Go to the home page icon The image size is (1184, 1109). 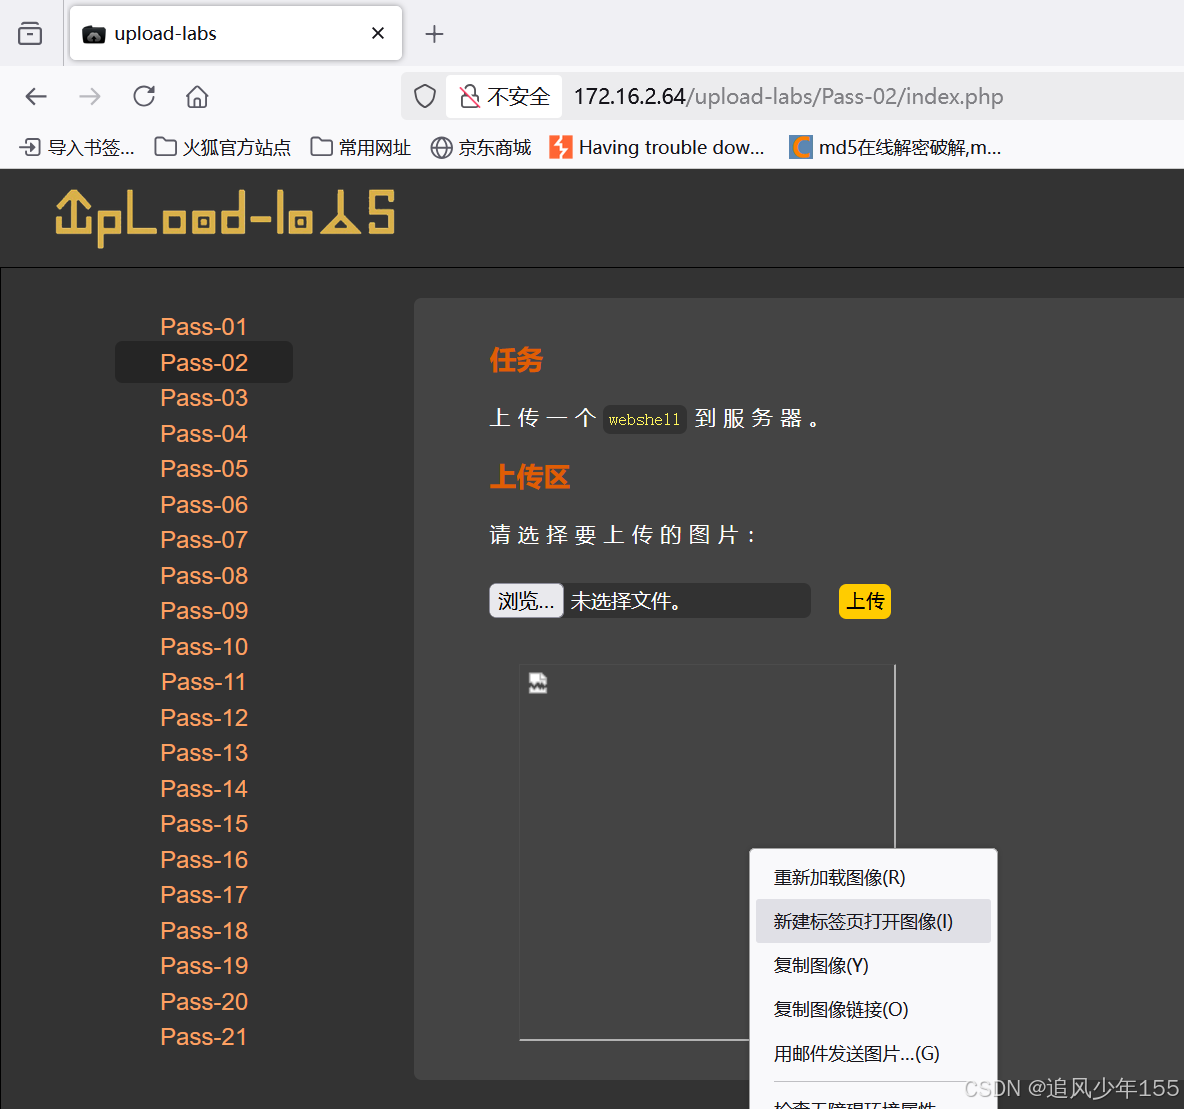[197, 97]
